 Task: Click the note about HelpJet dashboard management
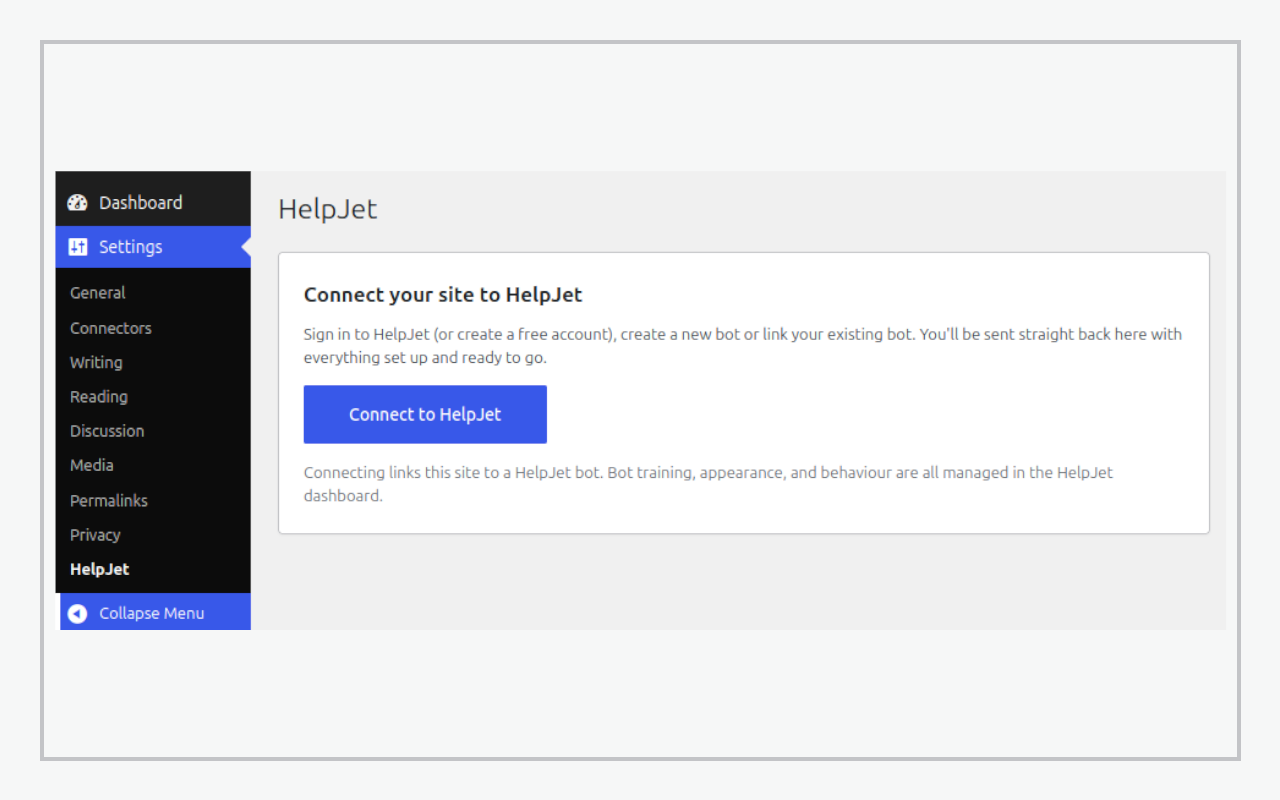tap(708, 484)
